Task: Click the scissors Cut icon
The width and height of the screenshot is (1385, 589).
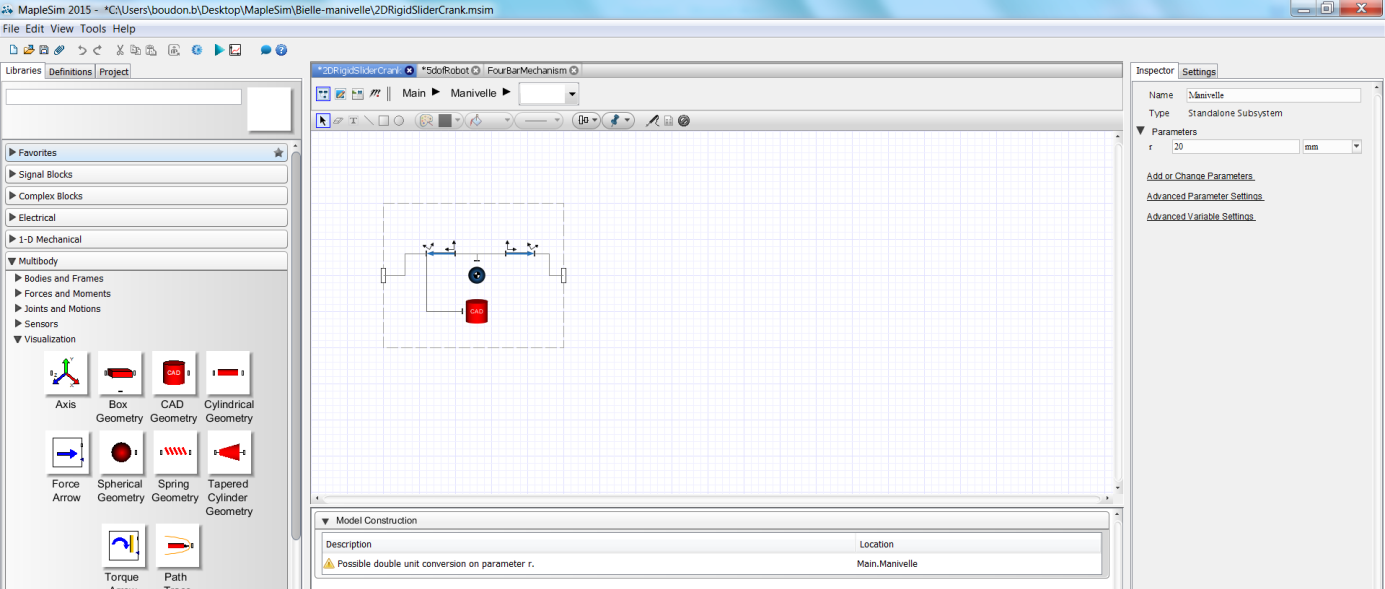Action: tap(120, 50)
